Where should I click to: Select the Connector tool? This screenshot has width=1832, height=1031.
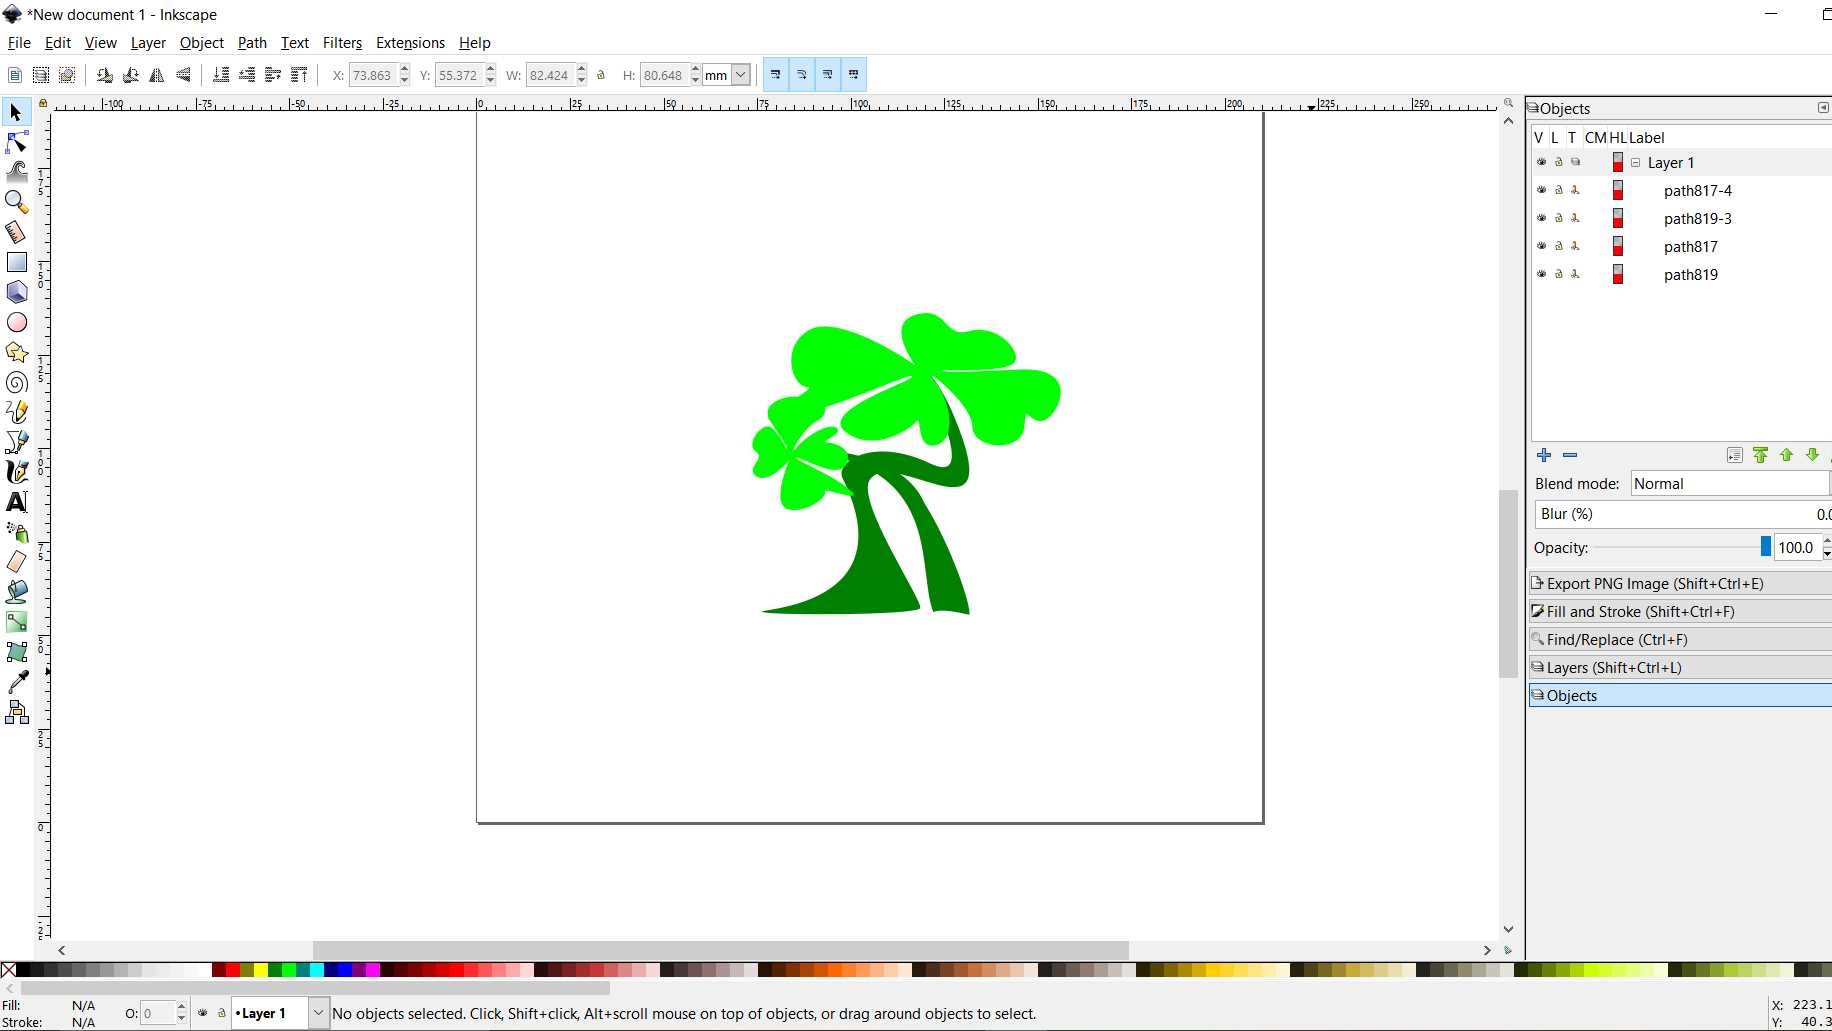tap(16, 712)
